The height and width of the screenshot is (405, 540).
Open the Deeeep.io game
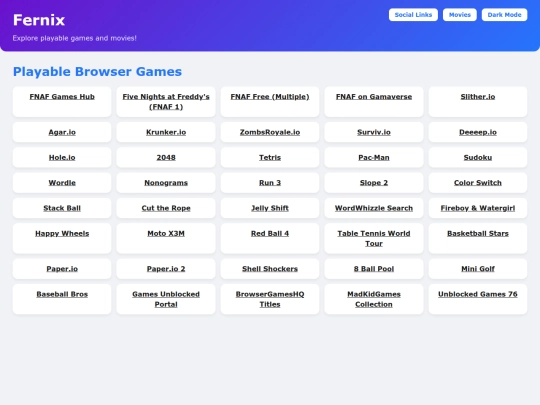(x=478, y=132)
